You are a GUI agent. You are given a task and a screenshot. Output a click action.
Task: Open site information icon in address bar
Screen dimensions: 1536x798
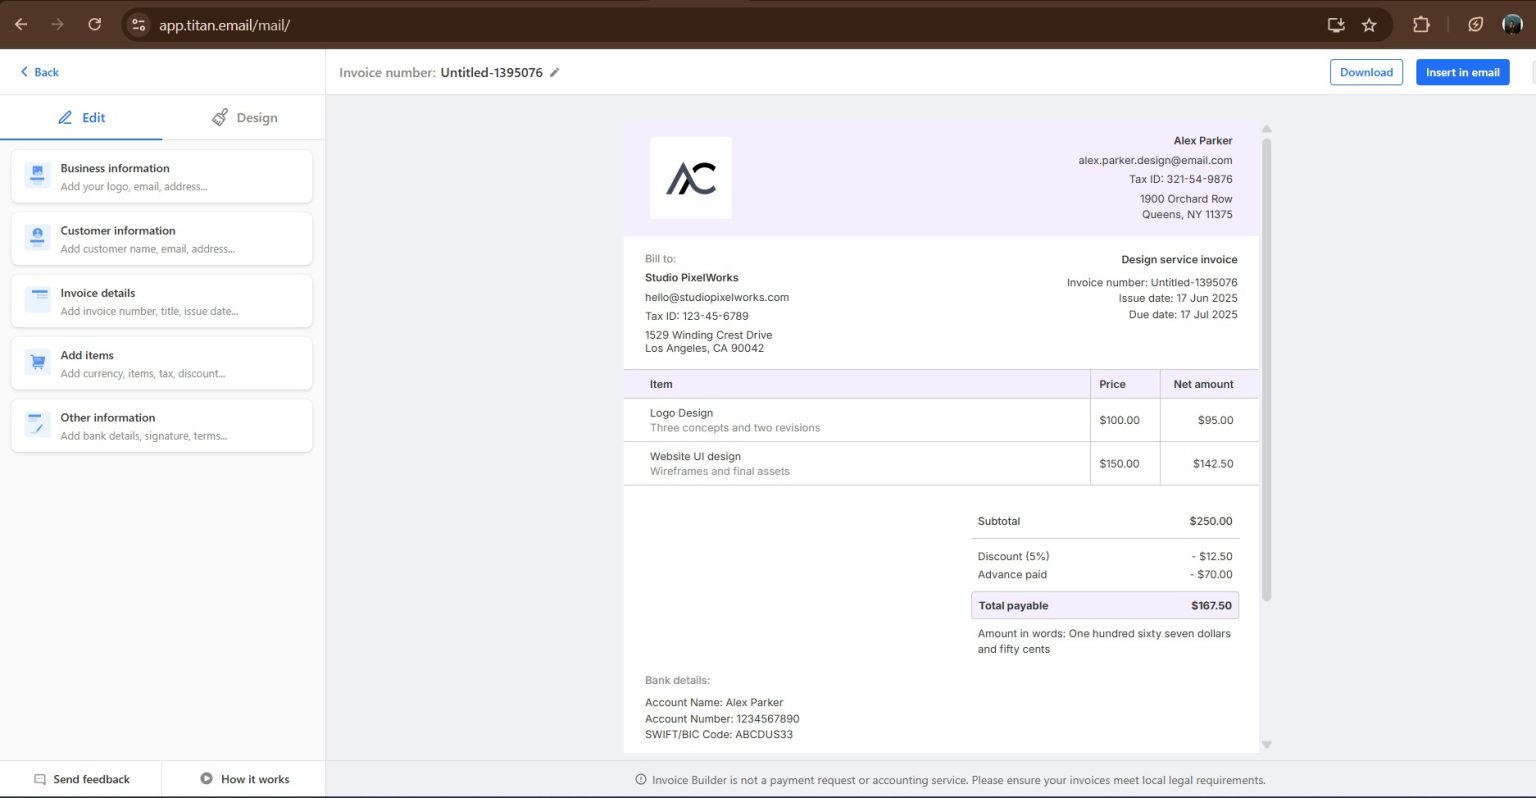tap(139, 25)
